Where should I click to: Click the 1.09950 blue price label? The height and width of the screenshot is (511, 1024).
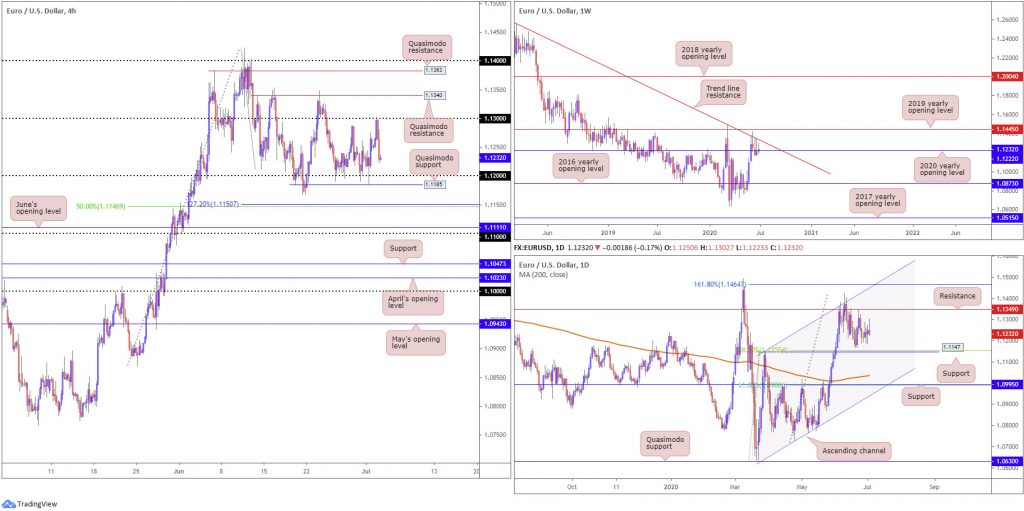1006,385
